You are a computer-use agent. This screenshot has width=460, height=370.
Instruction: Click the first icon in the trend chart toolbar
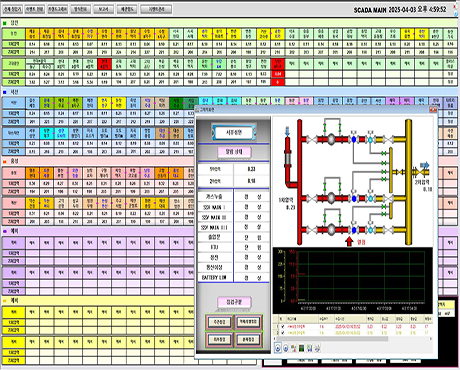click(x=278, y=348)
